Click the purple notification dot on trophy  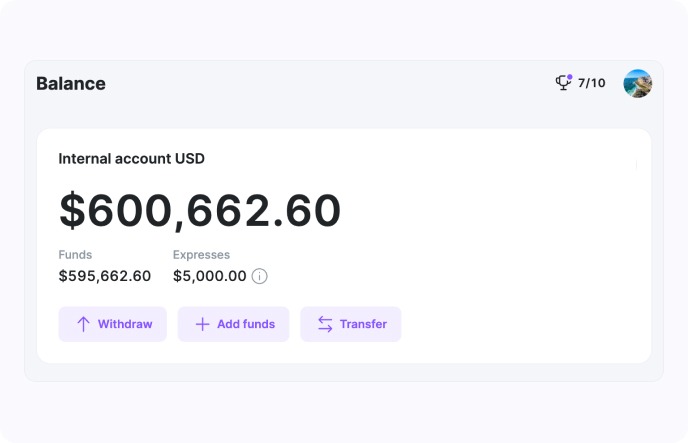pos(569,77)
